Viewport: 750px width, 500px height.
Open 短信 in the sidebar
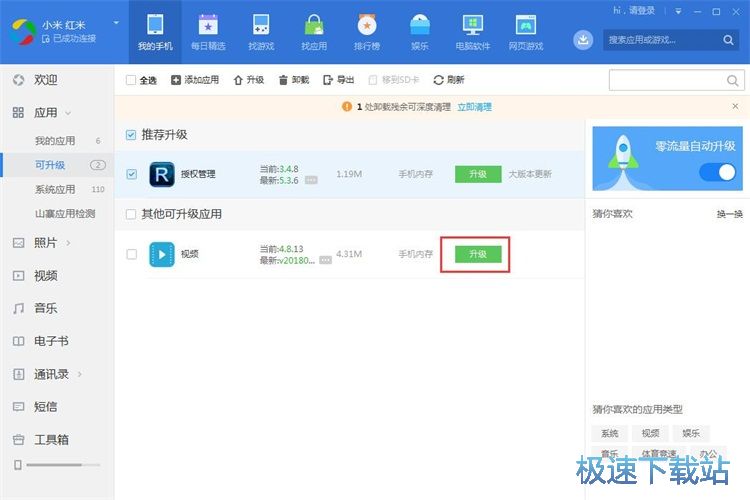click(45, 407)
